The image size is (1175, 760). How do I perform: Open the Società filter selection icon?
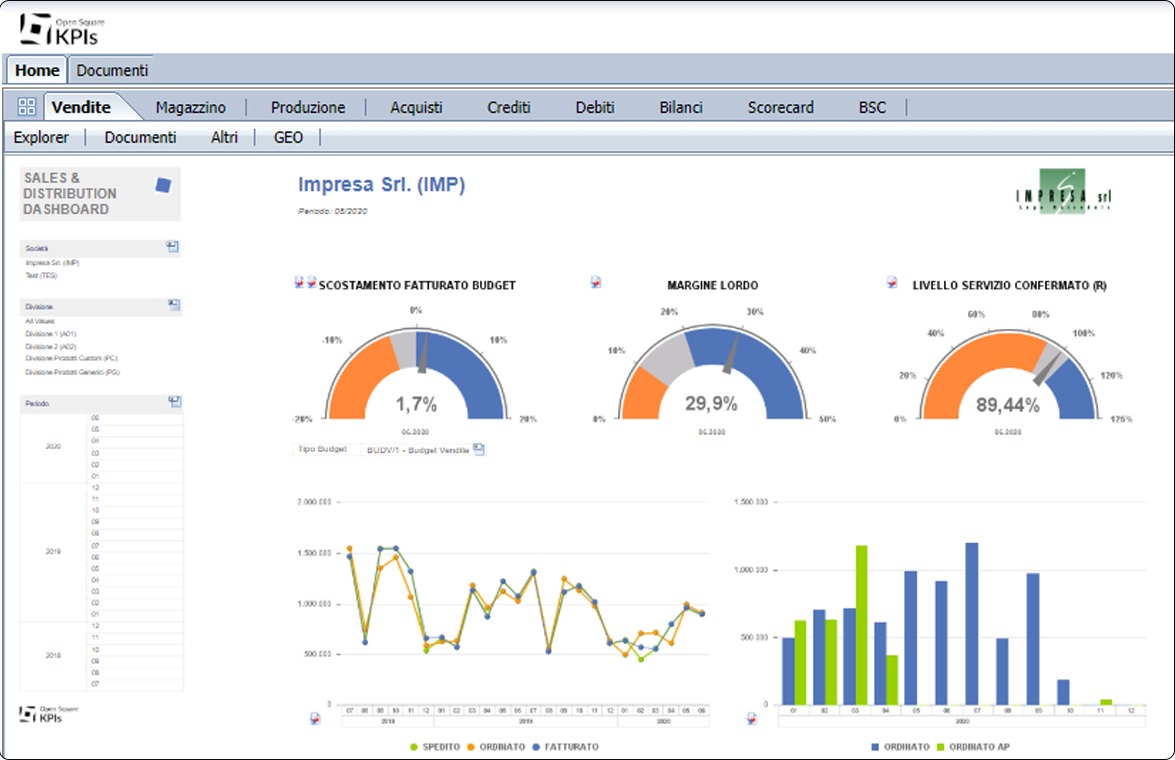(x=172, y=247)
